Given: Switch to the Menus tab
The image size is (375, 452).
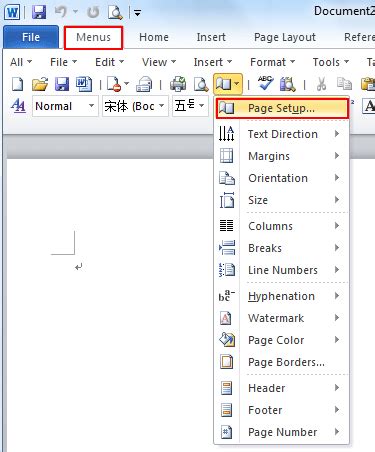Looking at the screenshot, I should coord(93,37).
